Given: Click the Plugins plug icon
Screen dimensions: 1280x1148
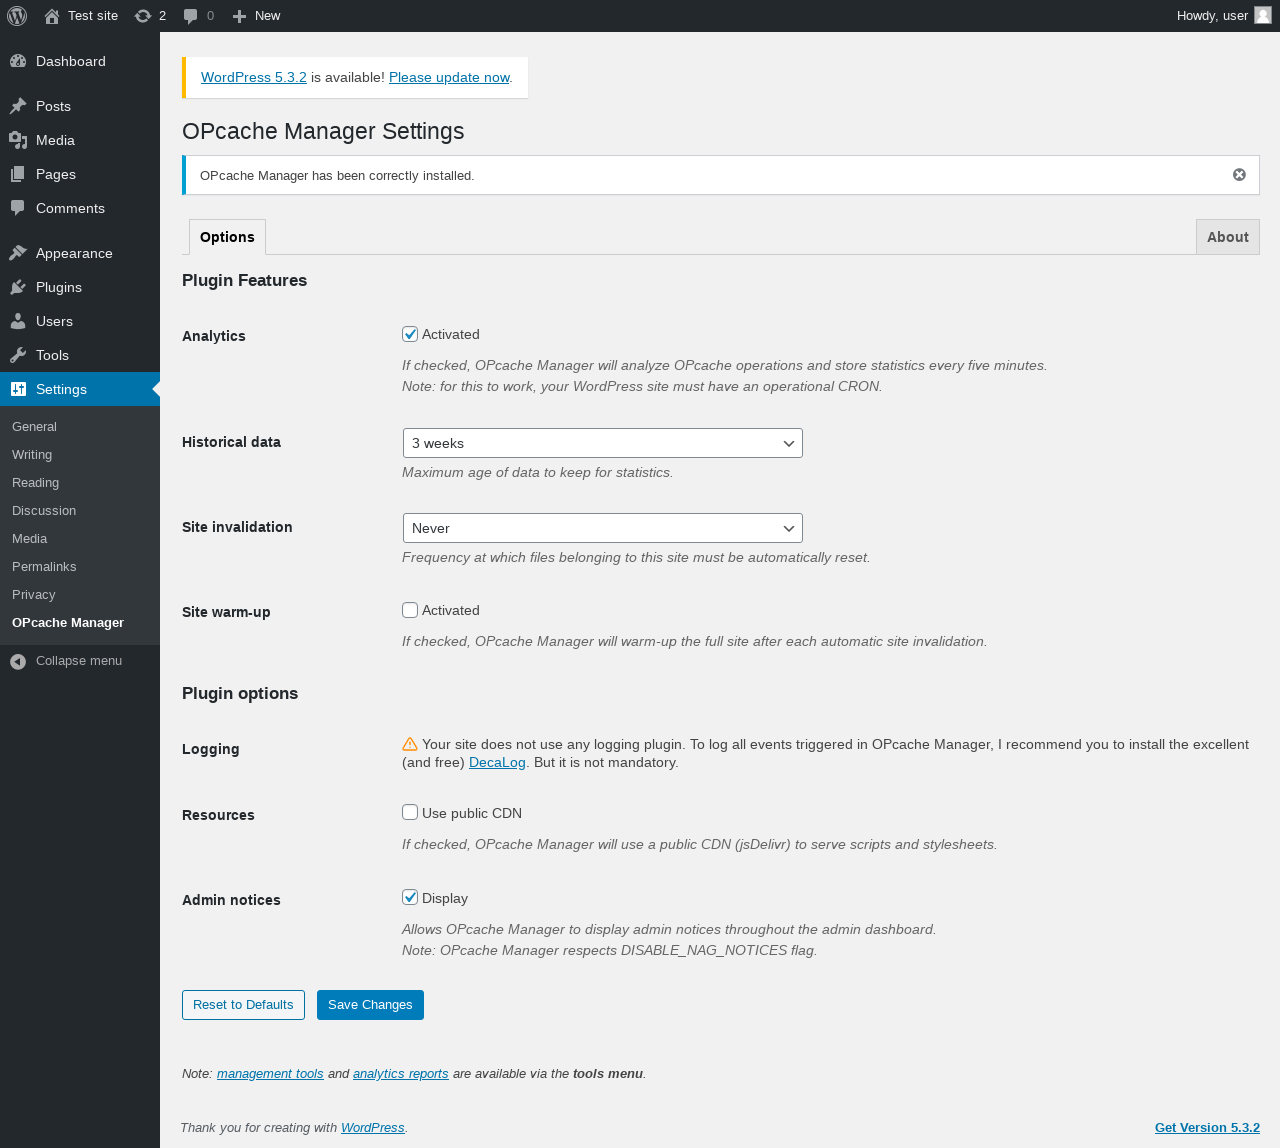Looking at the screenshot, I should coord(18,287).
